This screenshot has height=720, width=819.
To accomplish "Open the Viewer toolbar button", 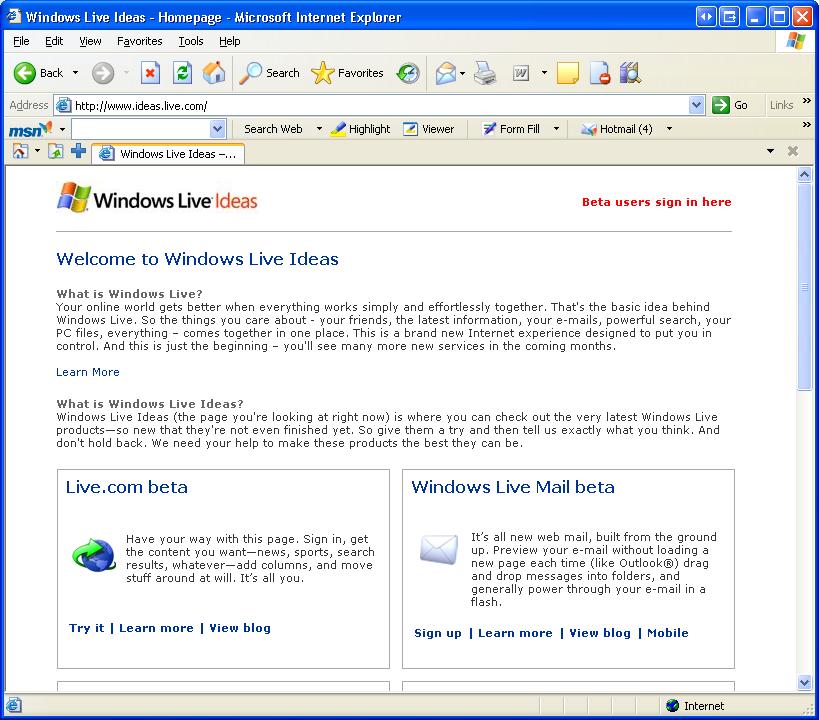I will [429, 129].
